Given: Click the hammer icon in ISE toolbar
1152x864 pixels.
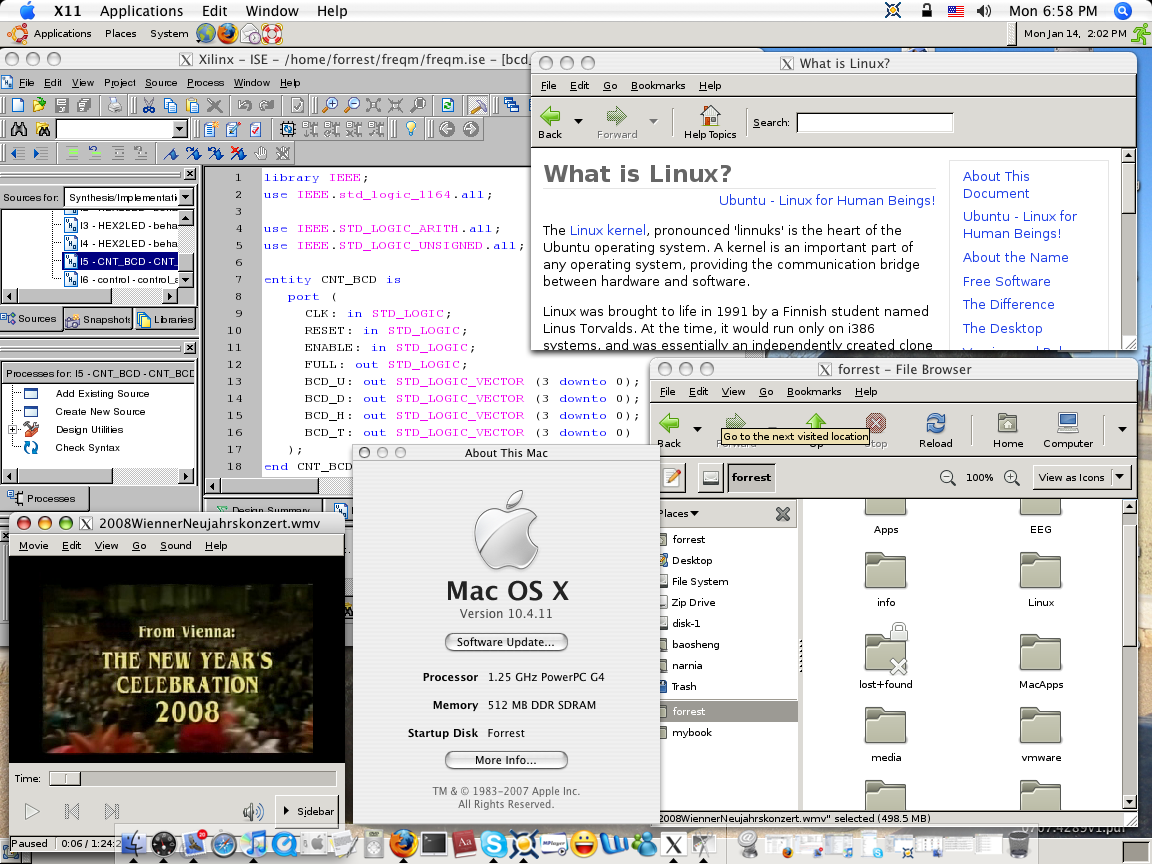Looking at the screenshot, I should pyautogui.click(x=478, y=106).
